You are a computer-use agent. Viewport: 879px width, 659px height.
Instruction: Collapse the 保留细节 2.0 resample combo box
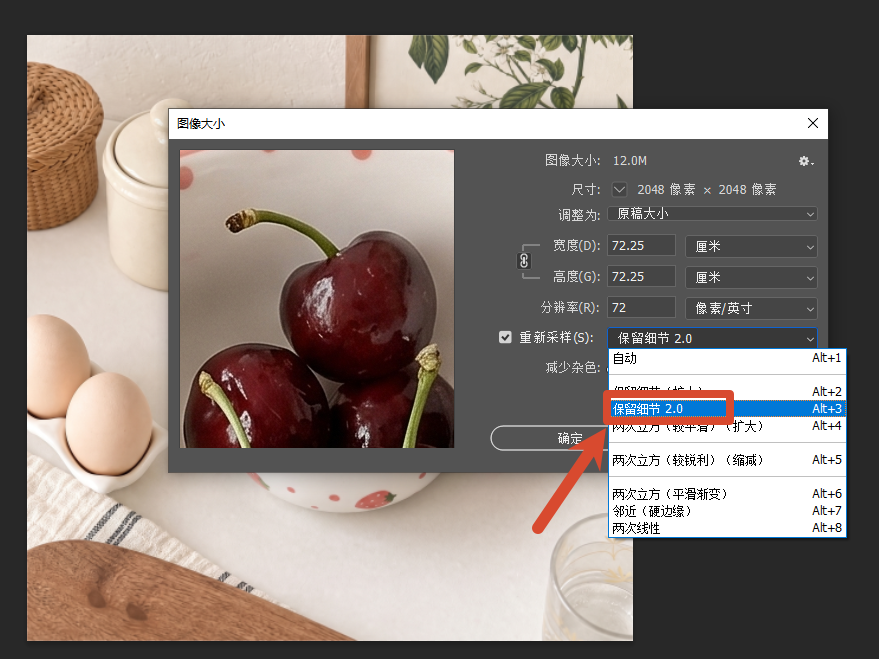[712, 338]
